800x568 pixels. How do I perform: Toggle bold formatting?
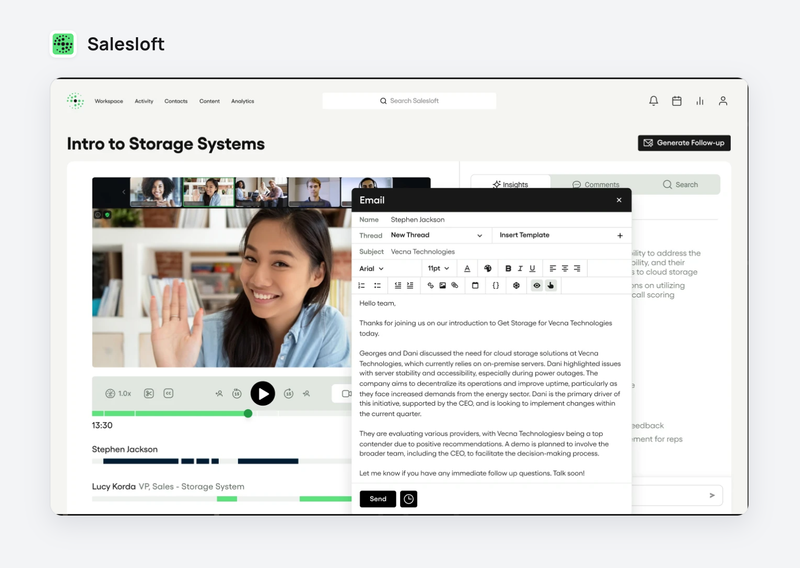pos(508,268)
